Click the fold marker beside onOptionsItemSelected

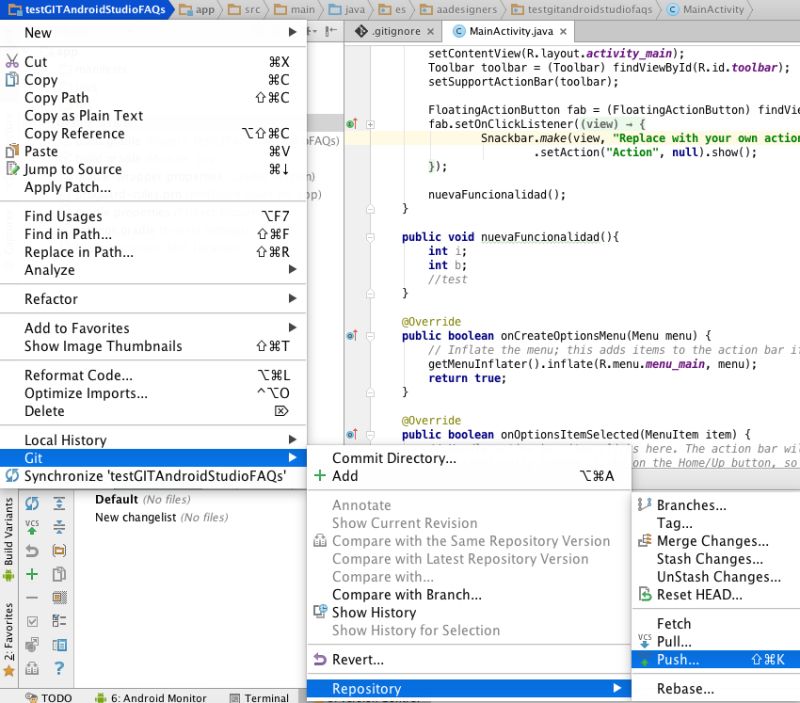370,435
